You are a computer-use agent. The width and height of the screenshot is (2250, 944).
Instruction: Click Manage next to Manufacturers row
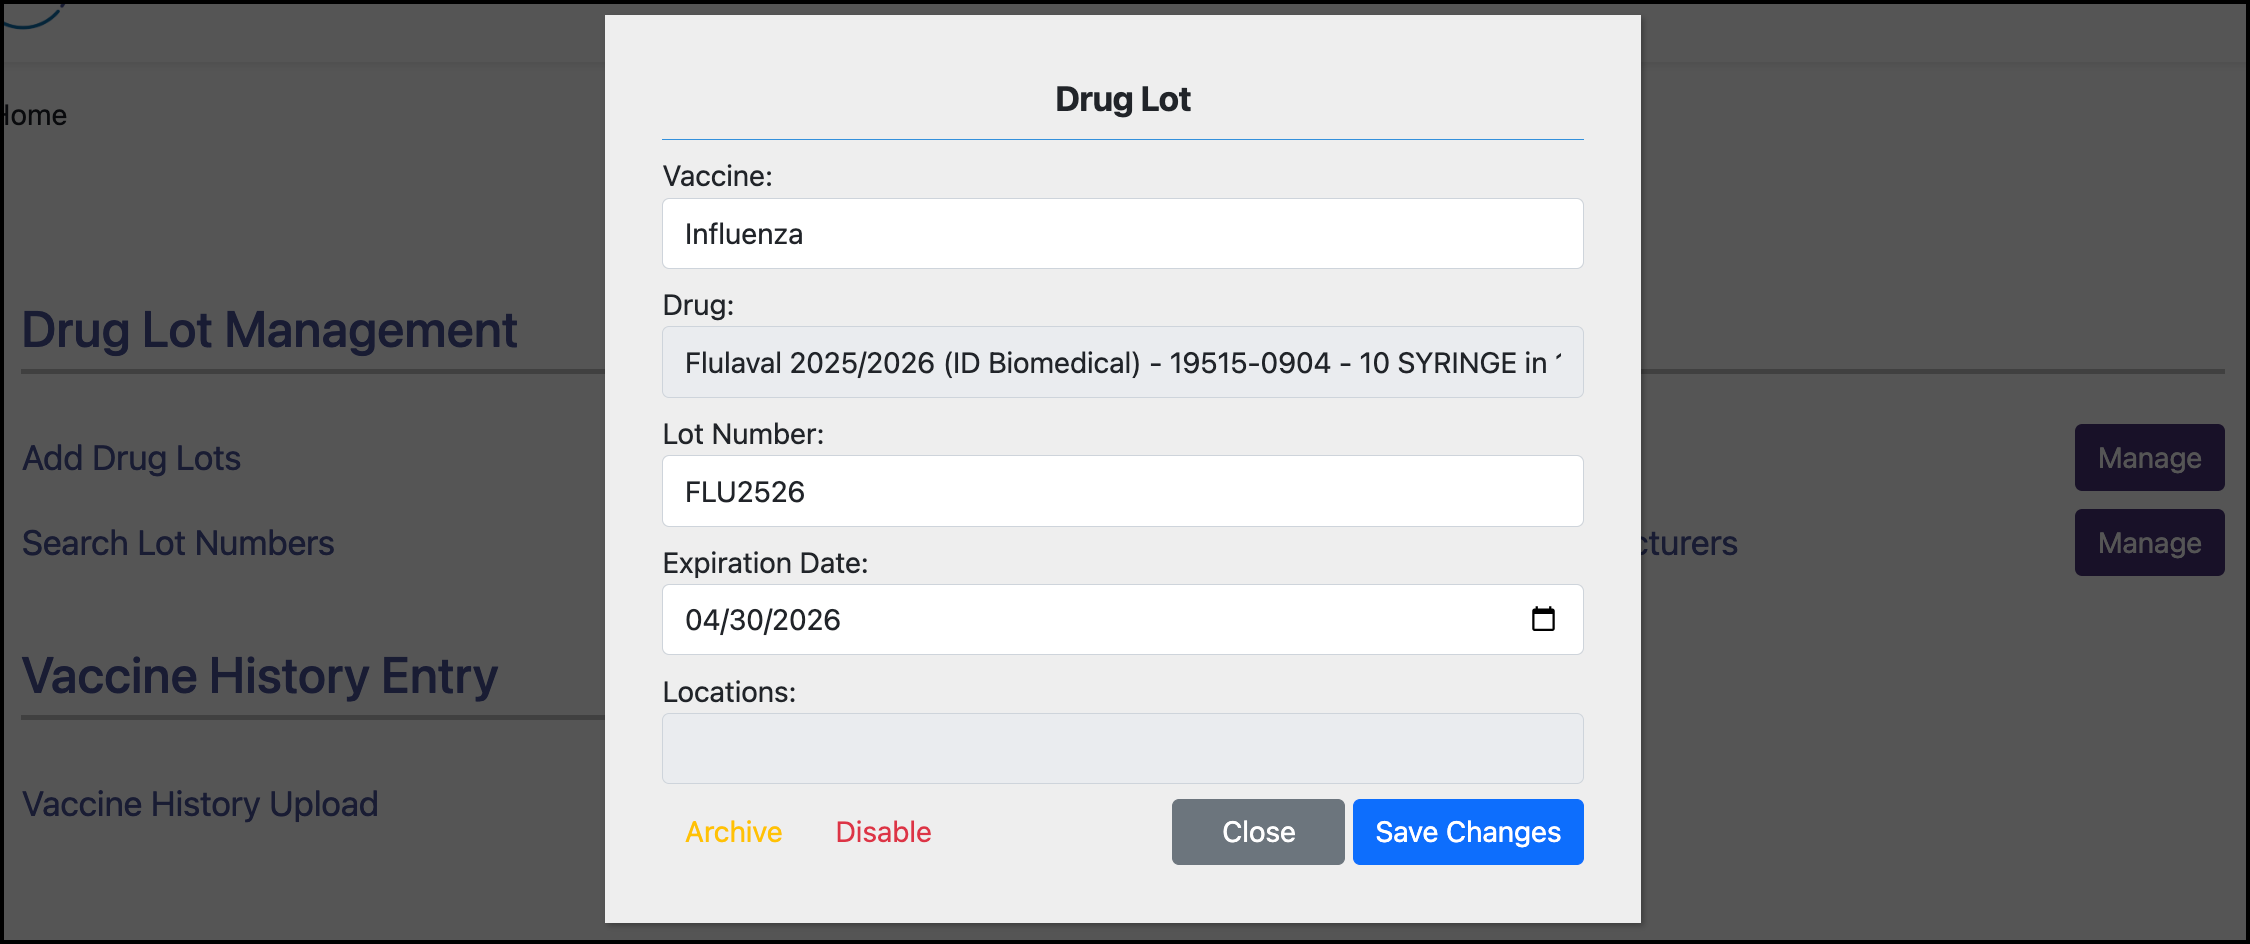(x=2149, y=542)
